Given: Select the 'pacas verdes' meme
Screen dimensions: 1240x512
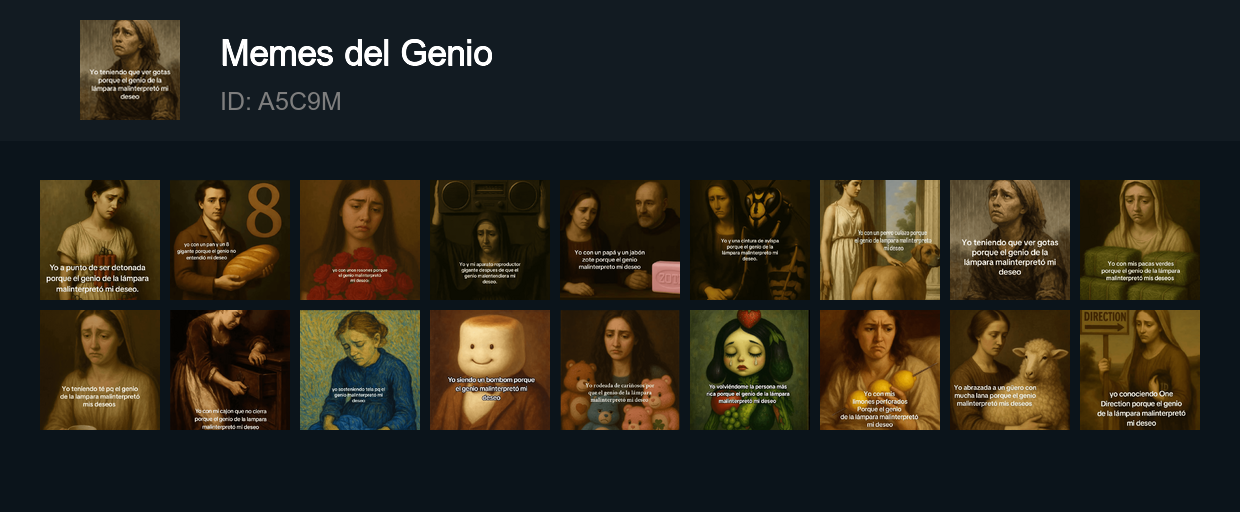Looking at the screenshot, I should [x=1140, y=240].
